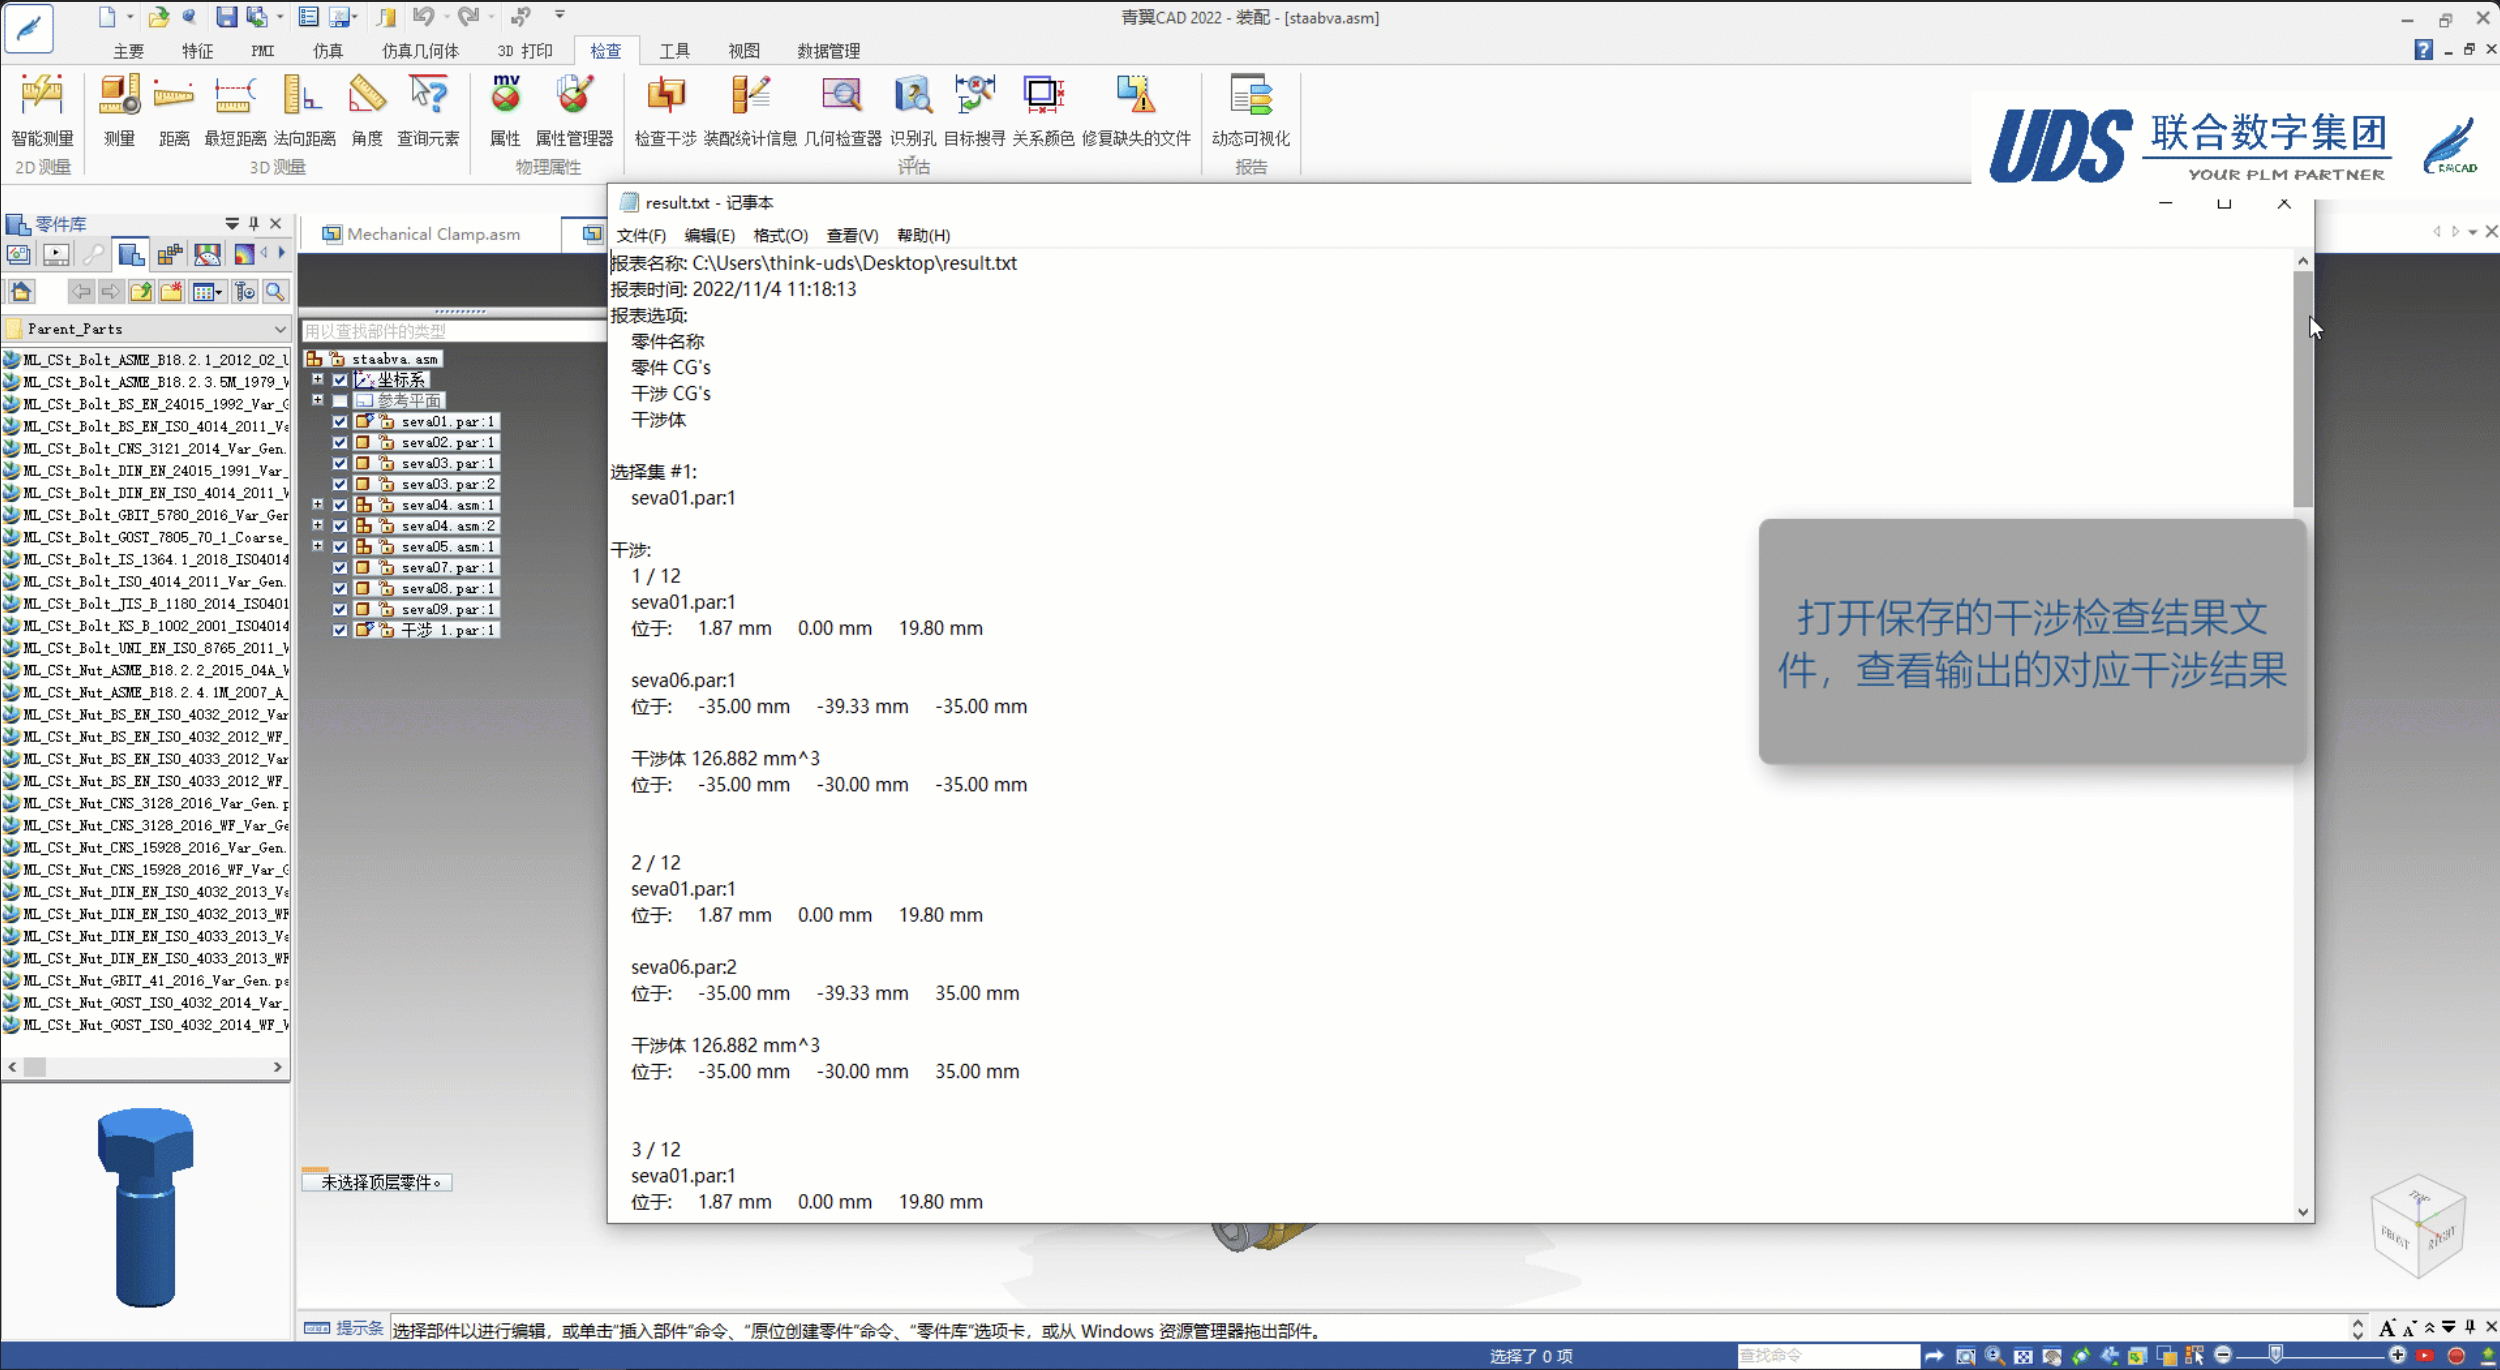The width and height of the screenshot is (2500, 1370).
Task: Expand the seva05.asm:1 node
Action: pyautogui.click(x=317, y=546)
